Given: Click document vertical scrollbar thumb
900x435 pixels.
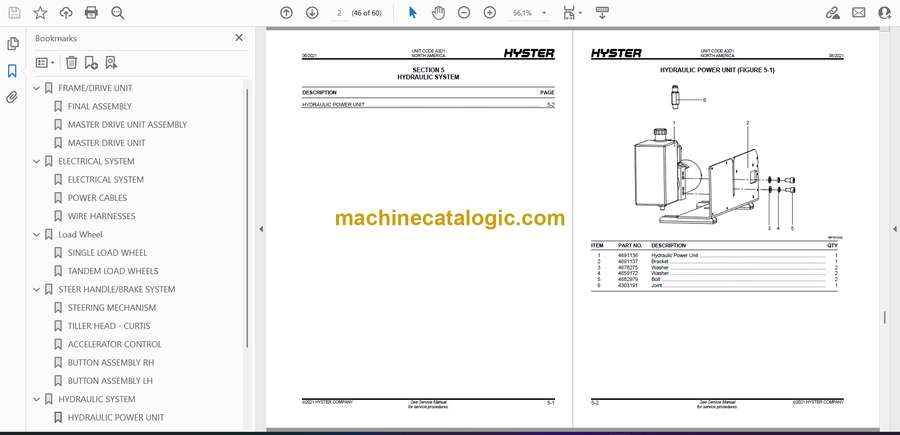Looking at the screenshot, I should 885,317.
